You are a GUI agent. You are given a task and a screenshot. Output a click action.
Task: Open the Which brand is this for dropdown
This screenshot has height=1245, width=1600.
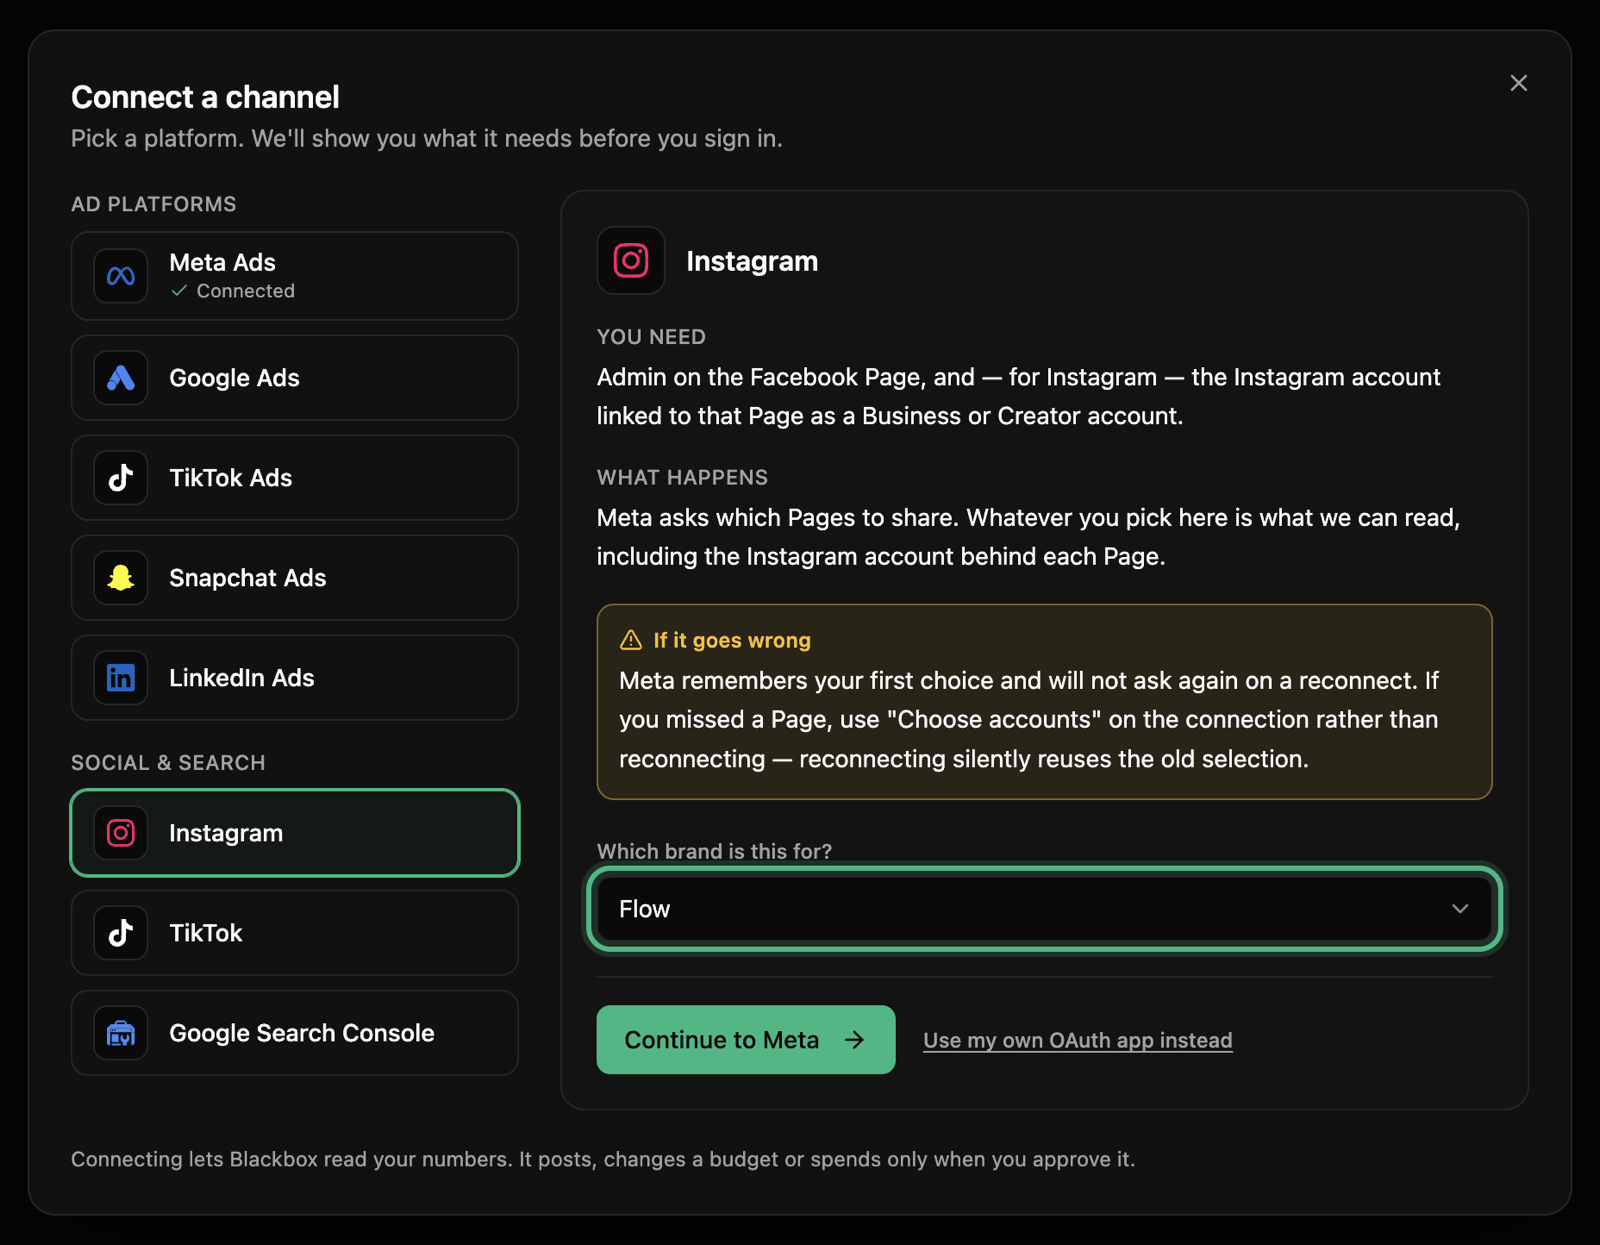(x=1044, y=909)
